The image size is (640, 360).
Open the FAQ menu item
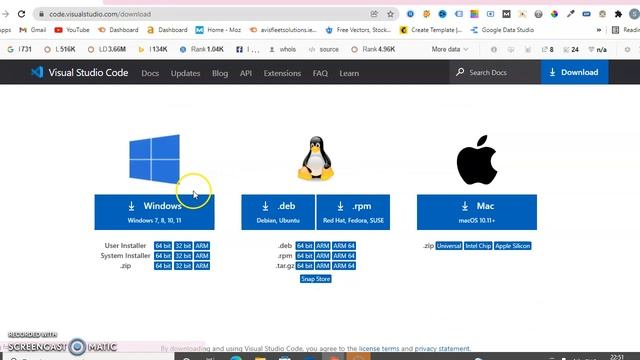(x=320, y=73)
